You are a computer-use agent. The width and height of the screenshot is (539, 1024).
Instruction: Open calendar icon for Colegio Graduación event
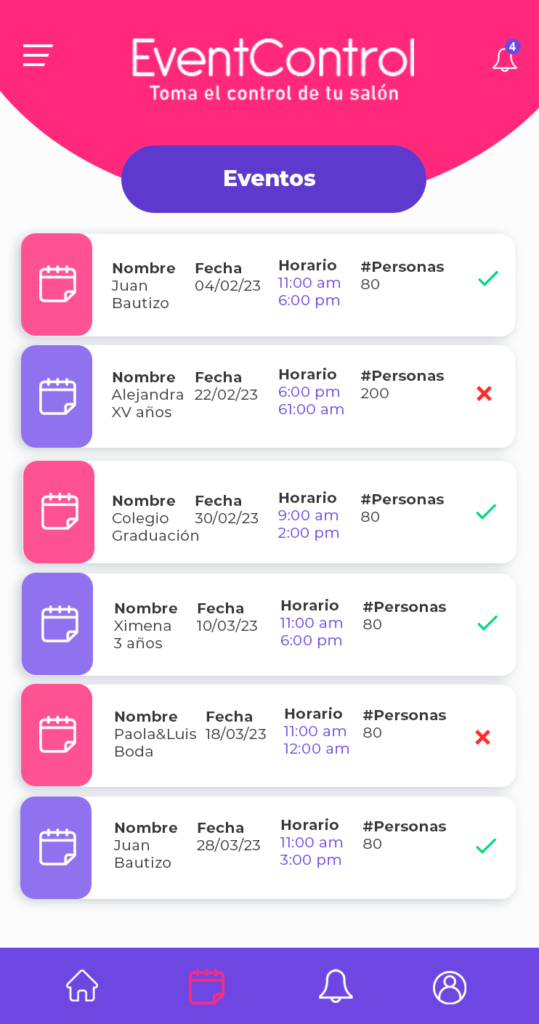[x=59, y=511]
